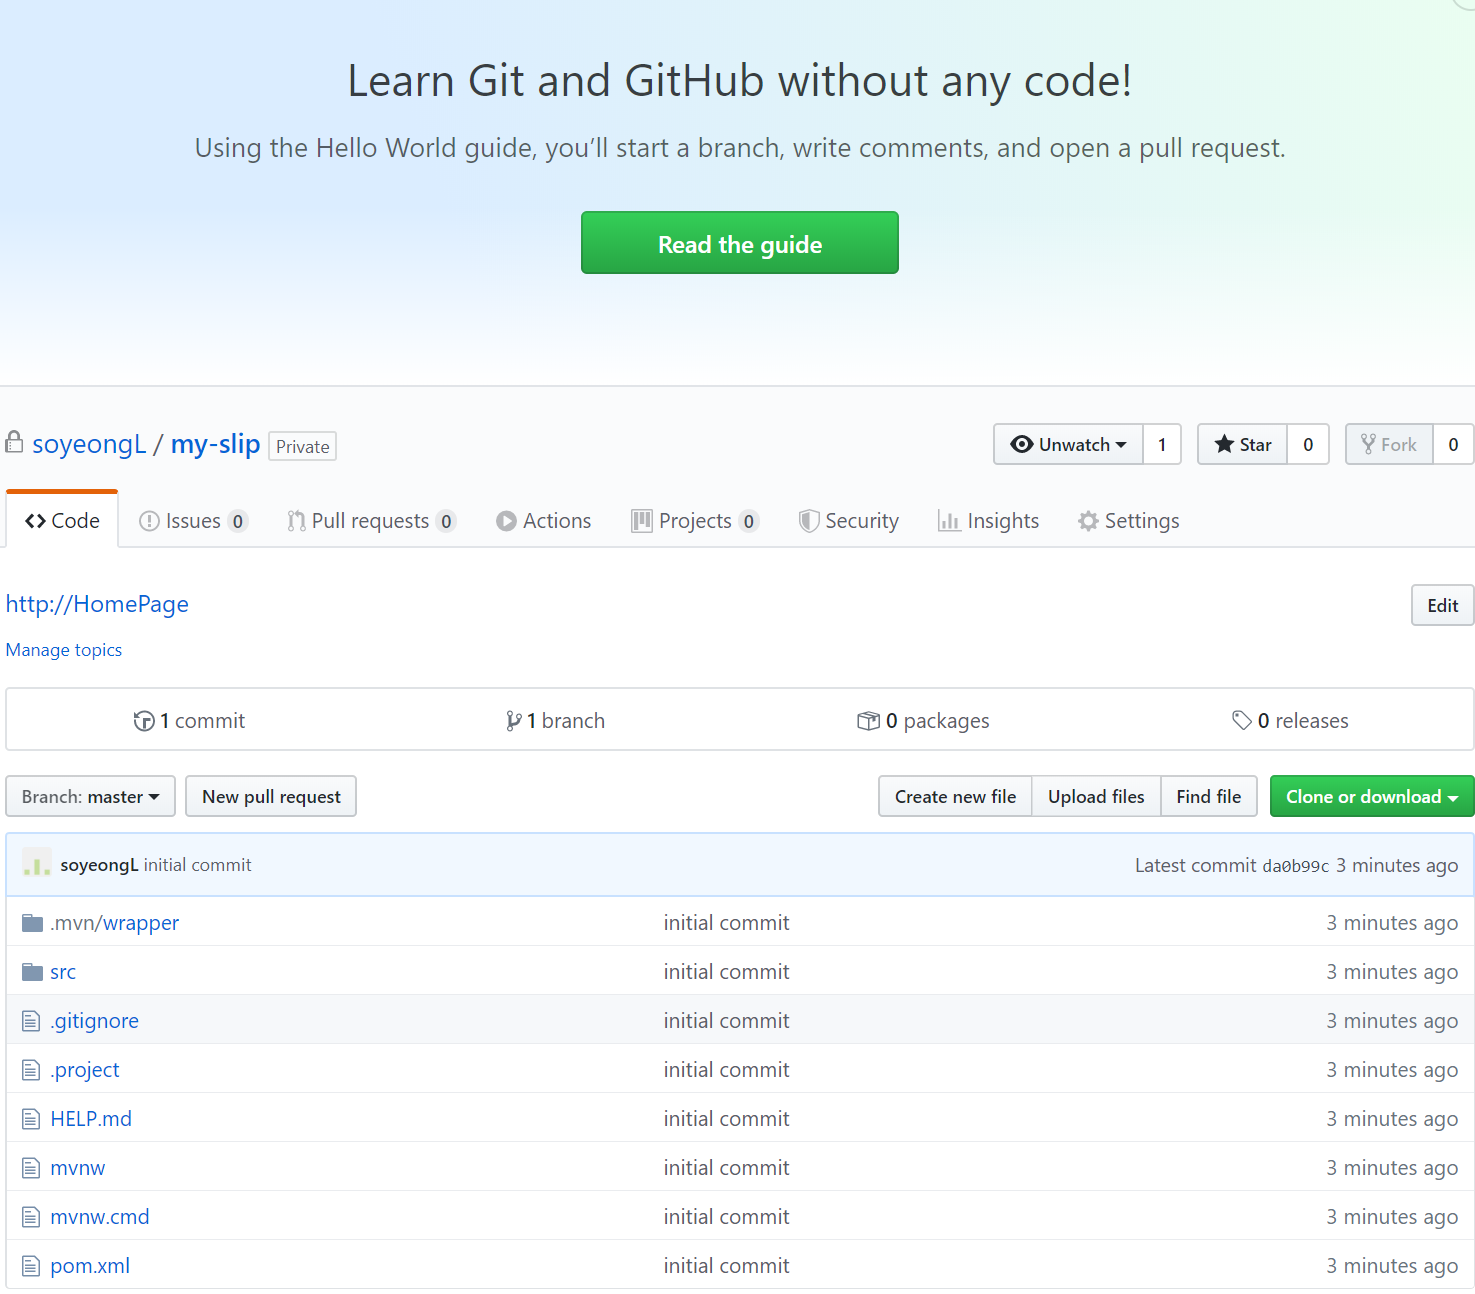Image resolution: width=1475 pixels, height=1294 pixels.
Task: Click the file icon beside mvnw.cmd
Action: [31, 1217]
